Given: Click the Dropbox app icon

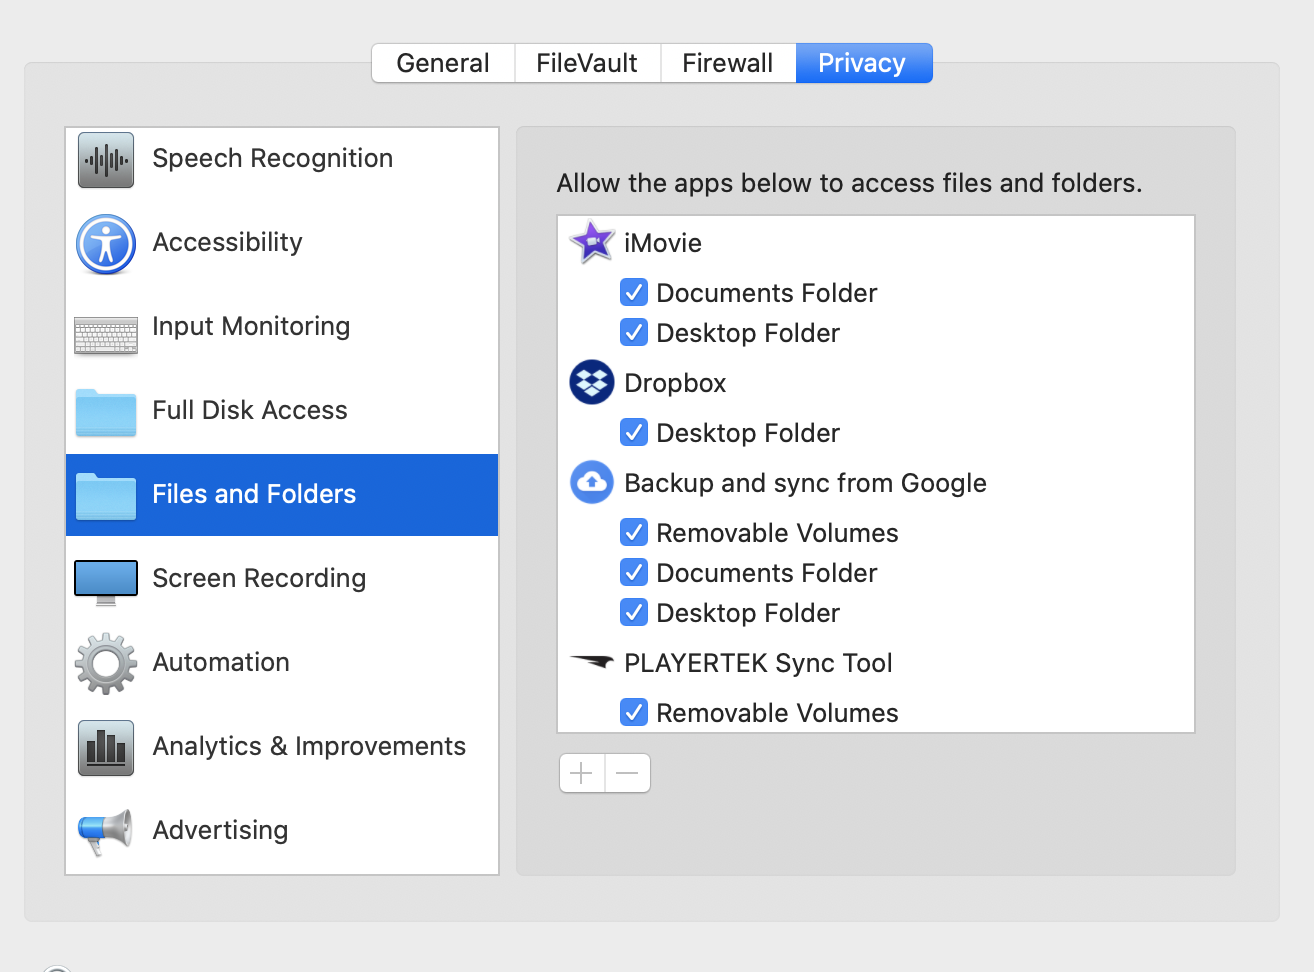Looking at the screenshot, I should 591,383.
